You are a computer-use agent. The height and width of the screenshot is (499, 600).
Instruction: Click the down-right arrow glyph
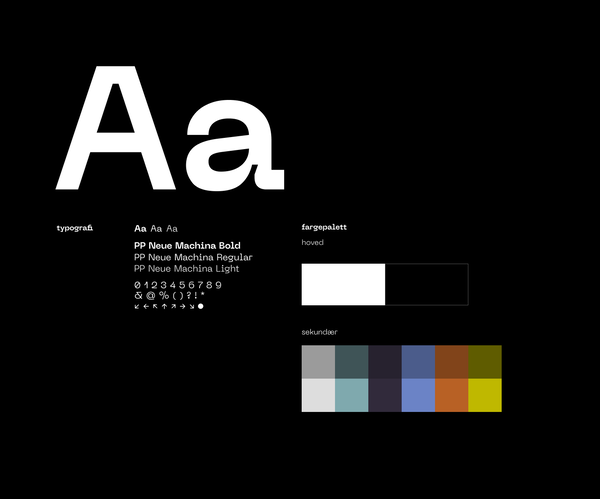click(x=192, y=307)
